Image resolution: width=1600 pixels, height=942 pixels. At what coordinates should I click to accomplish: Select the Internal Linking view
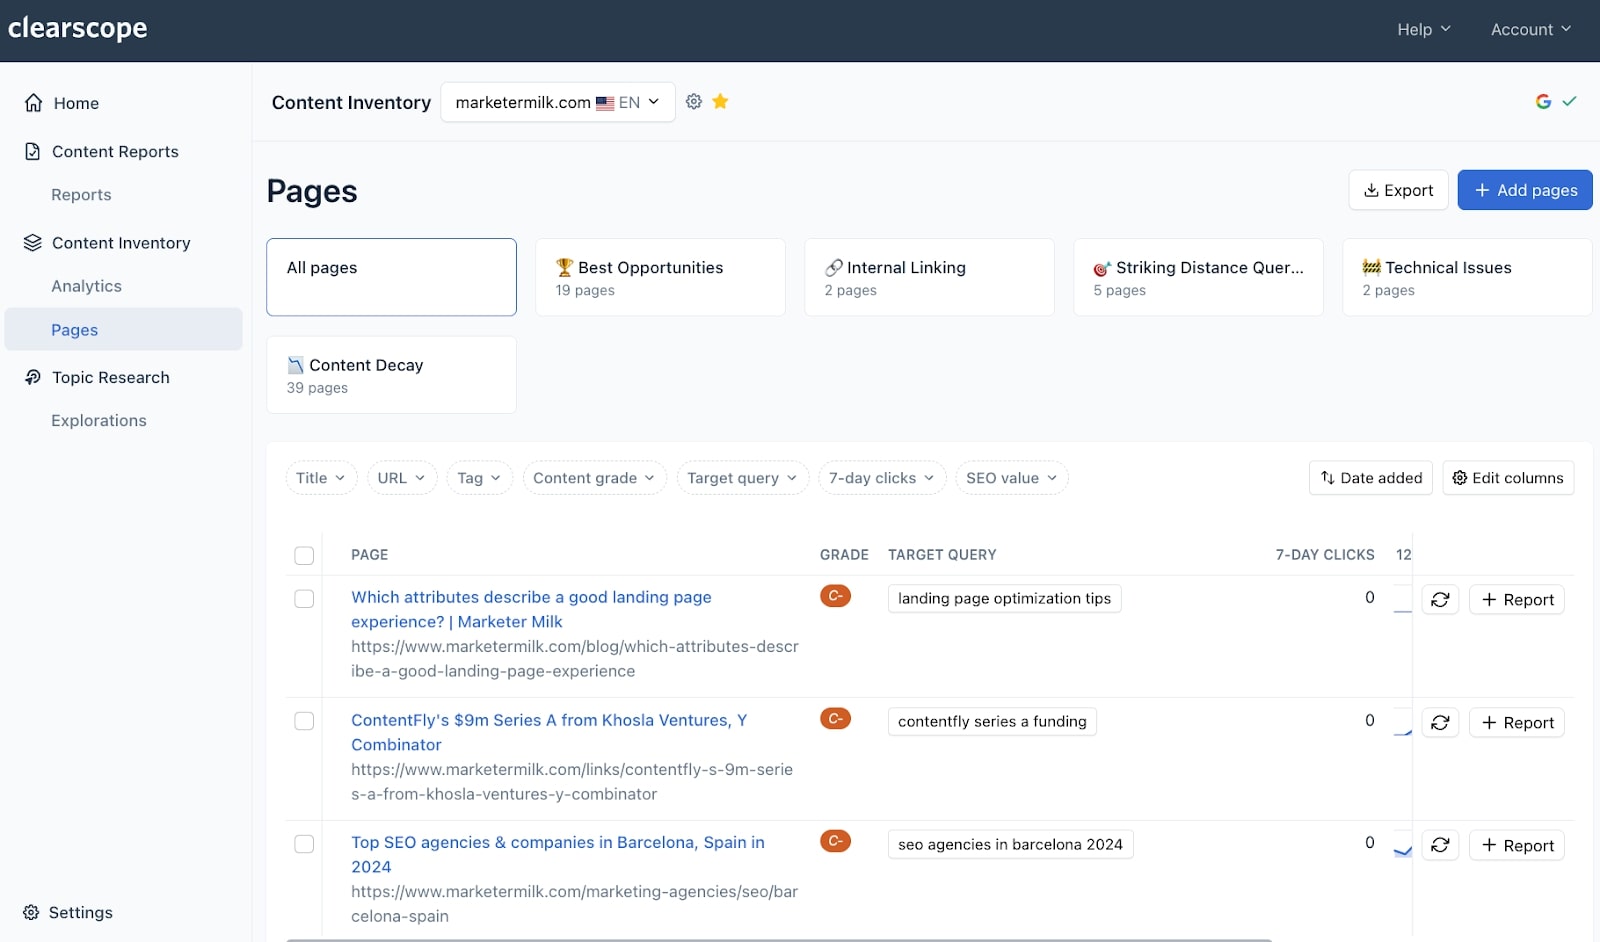[x=929, y=277]
